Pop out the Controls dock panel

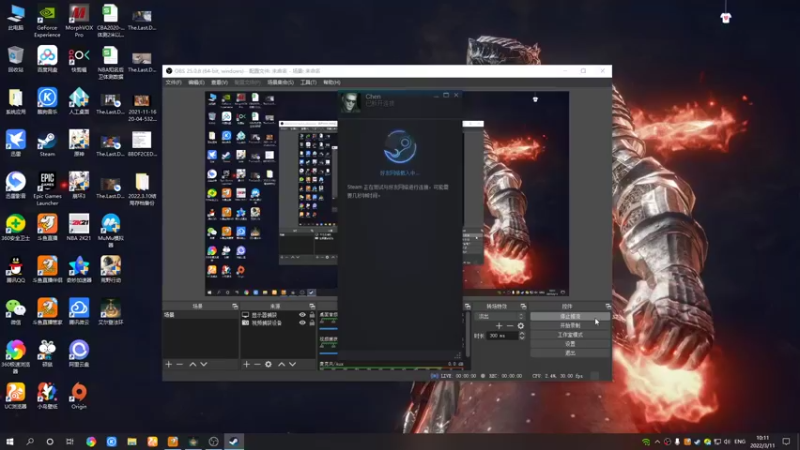click(x=608, y=306)
